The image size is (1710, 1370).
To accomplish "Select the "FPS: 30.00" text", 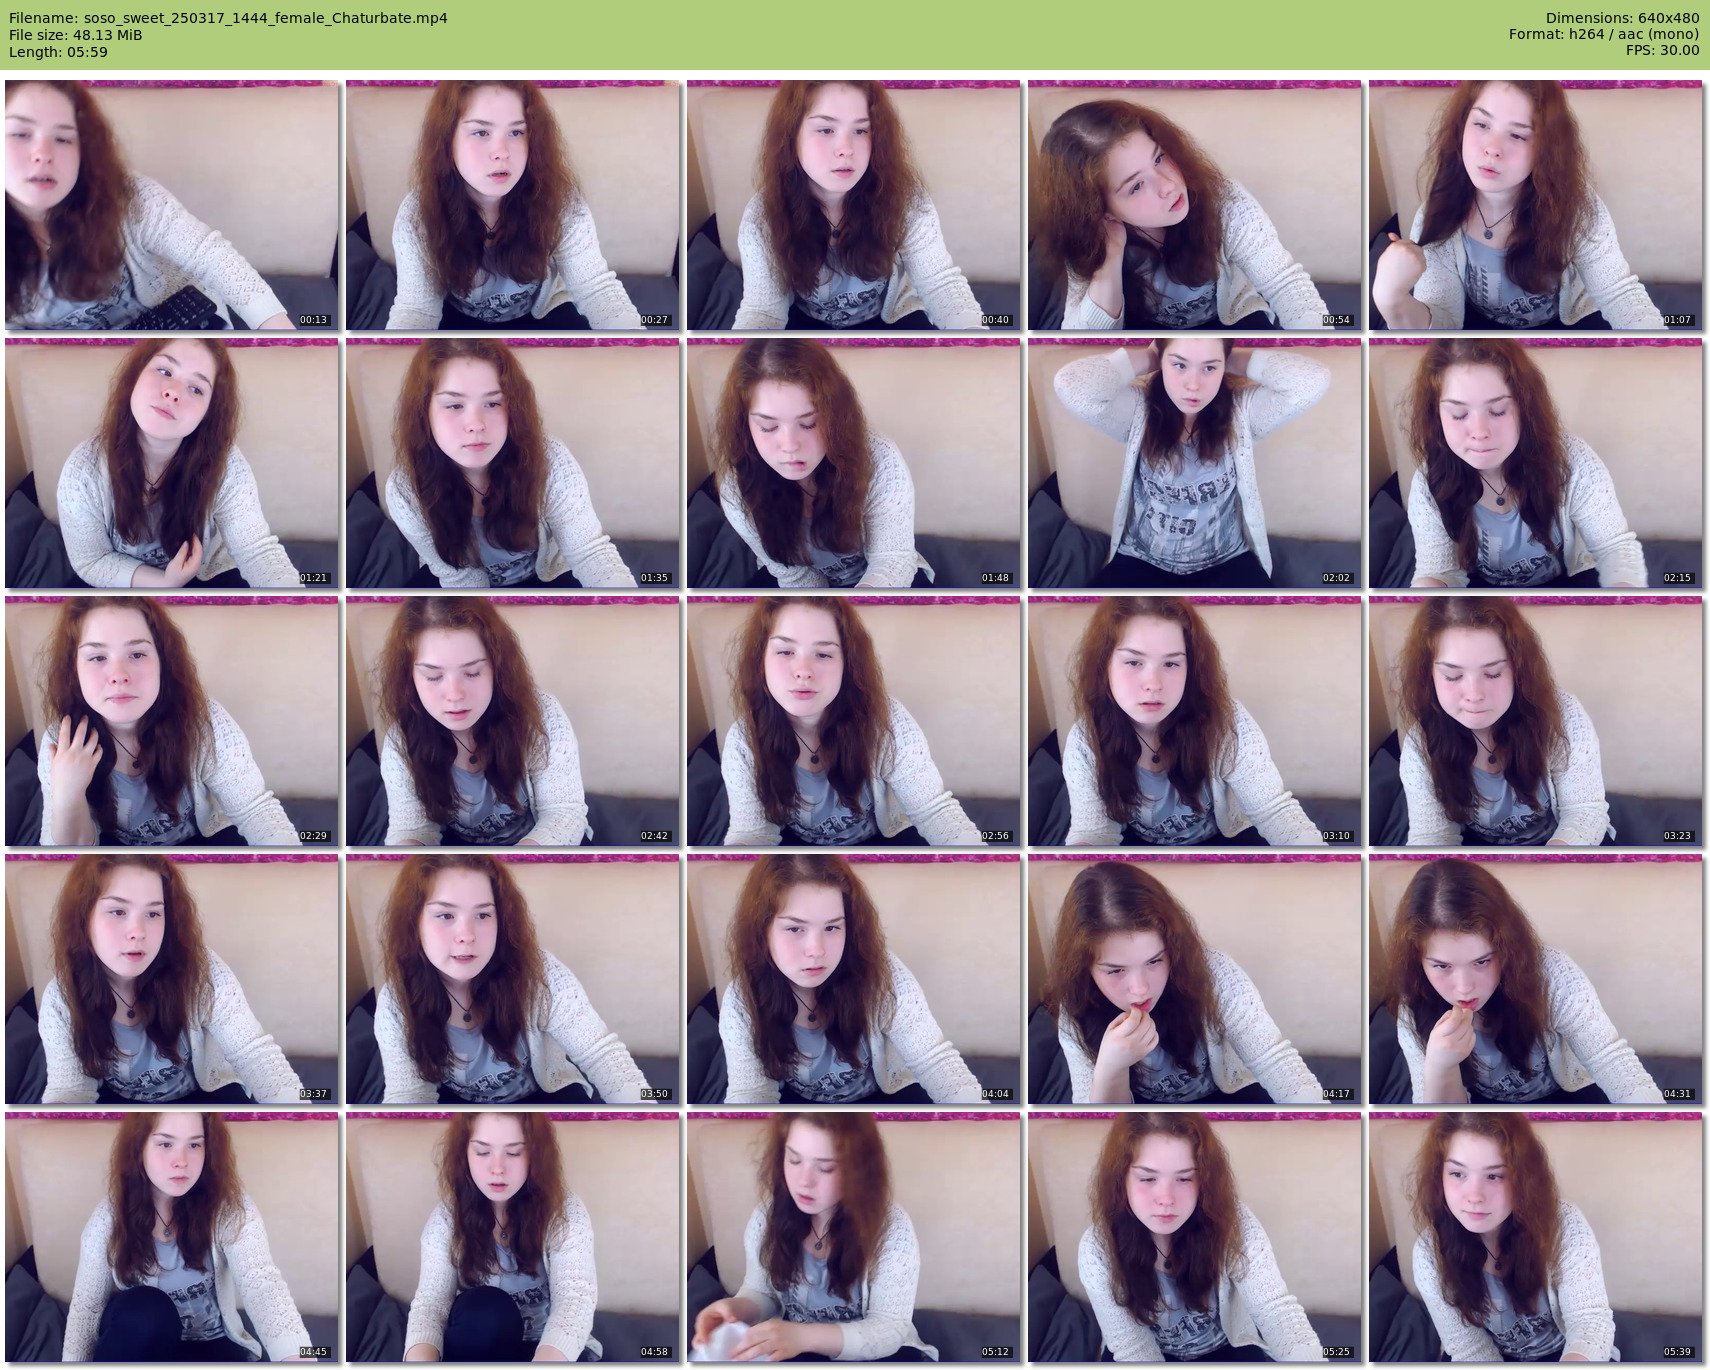I will [x=1662, y=51].
